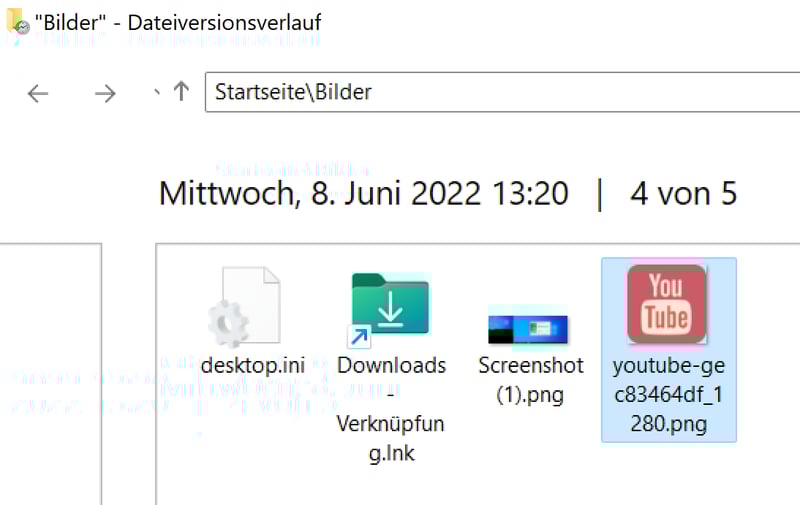Select the desktop.ini file icon
The height and width of the screenshot is (505, 800).
click(x=244, y=308)
